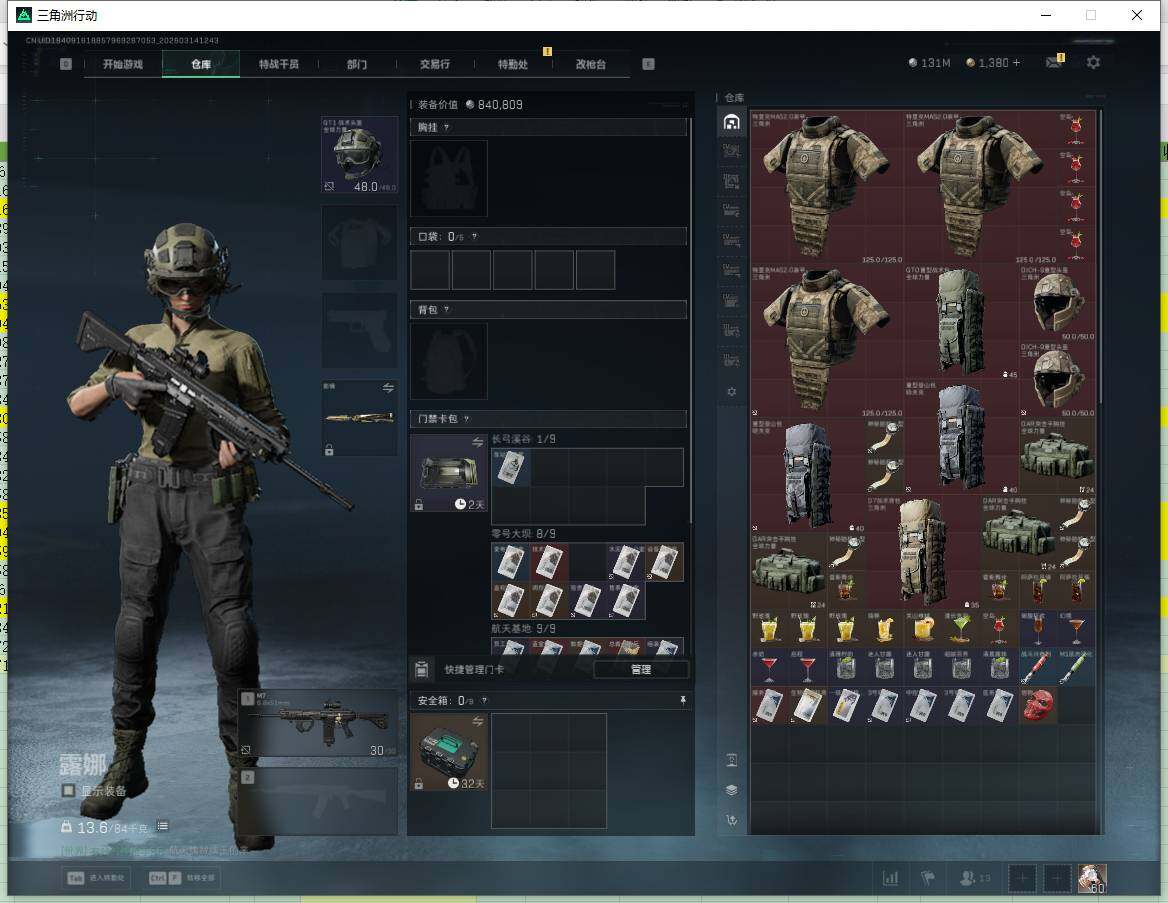Click the 快捷管理门卡 card icon
Screen dimensions: 1168x903
[x=422, y=669]
